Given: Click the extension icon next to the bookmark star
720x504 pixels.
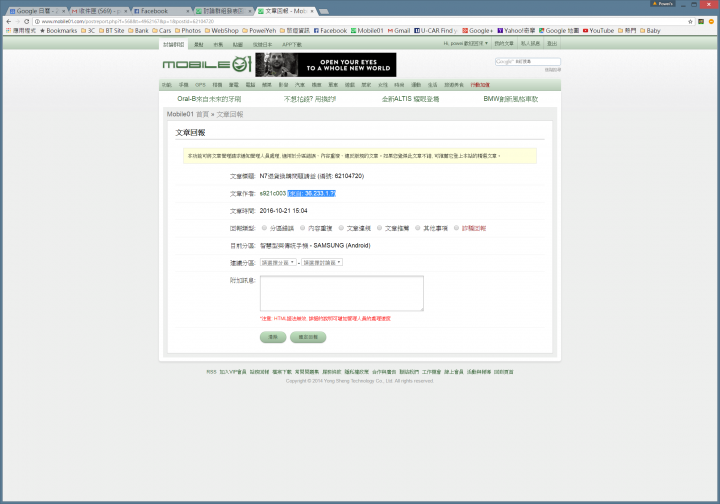Looking at the screenshot, I should (x=701, y=22).
